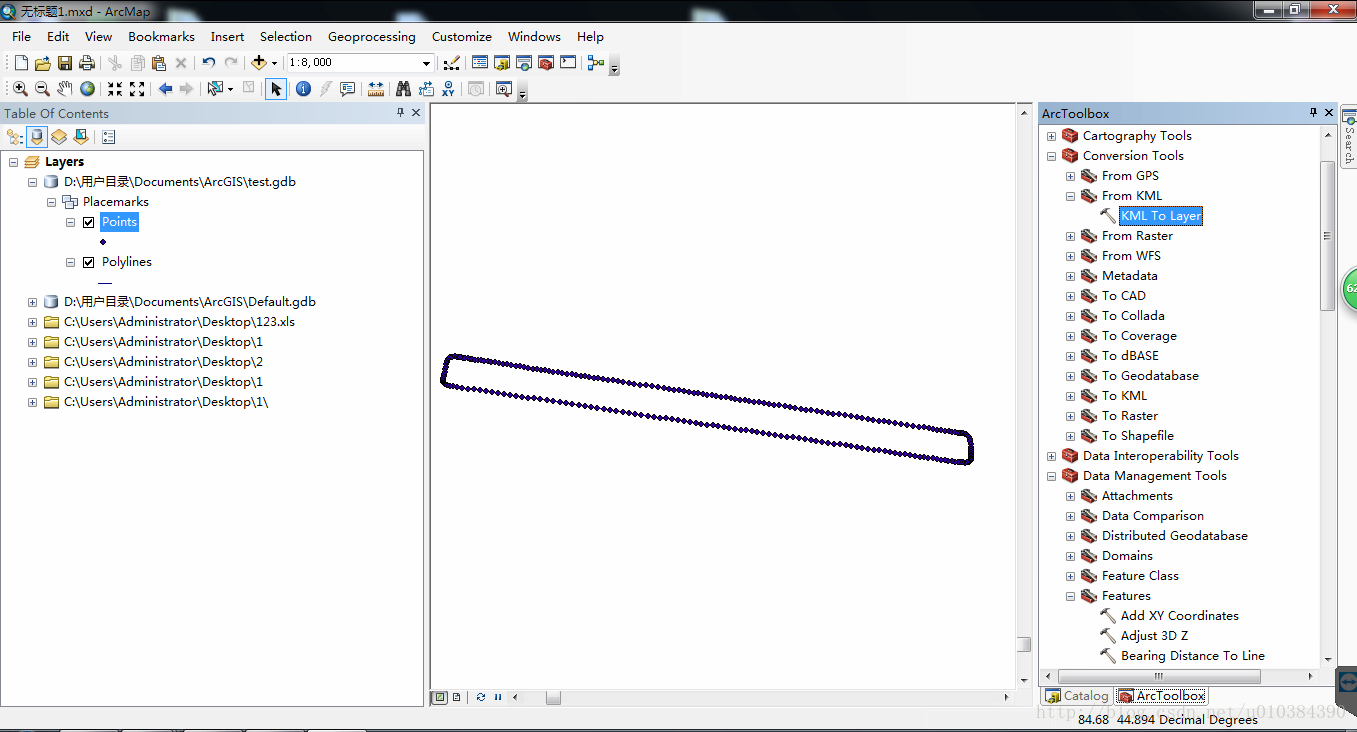Open the Find binoculars tool
1357x732 pixels.
pyautogui.click(x=403, y=89)
